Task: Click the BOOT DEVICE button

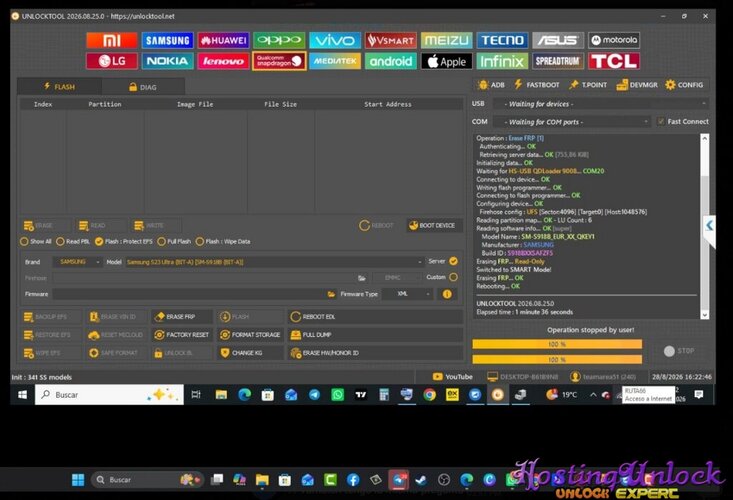Action: coord(432,225)
